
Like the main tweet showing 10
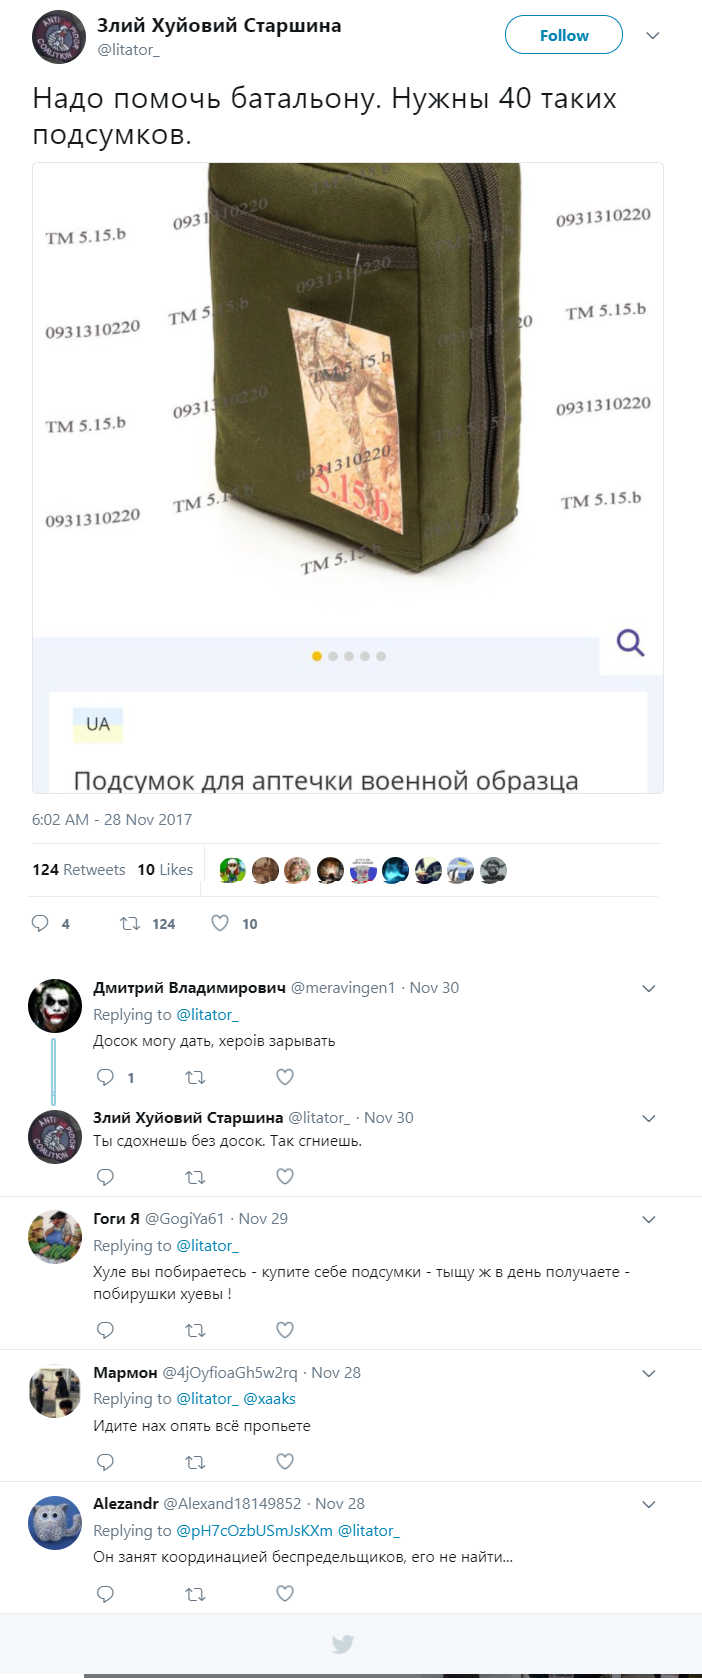pyautogui.click(x=220, y=923)
